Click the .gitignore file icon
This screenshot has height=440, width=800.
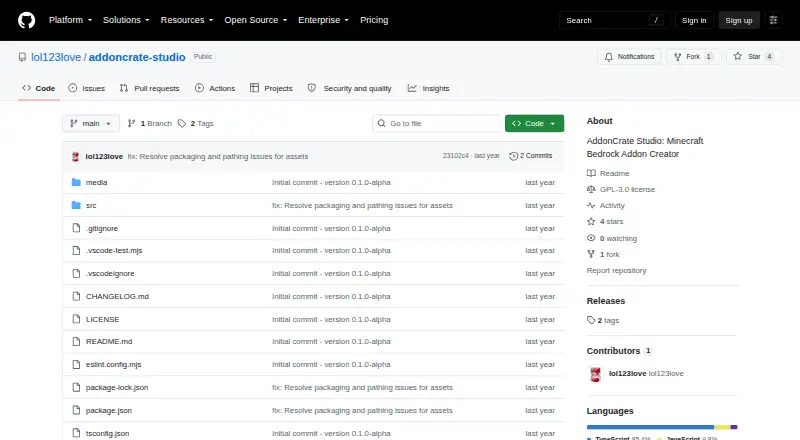coord(76,228)
